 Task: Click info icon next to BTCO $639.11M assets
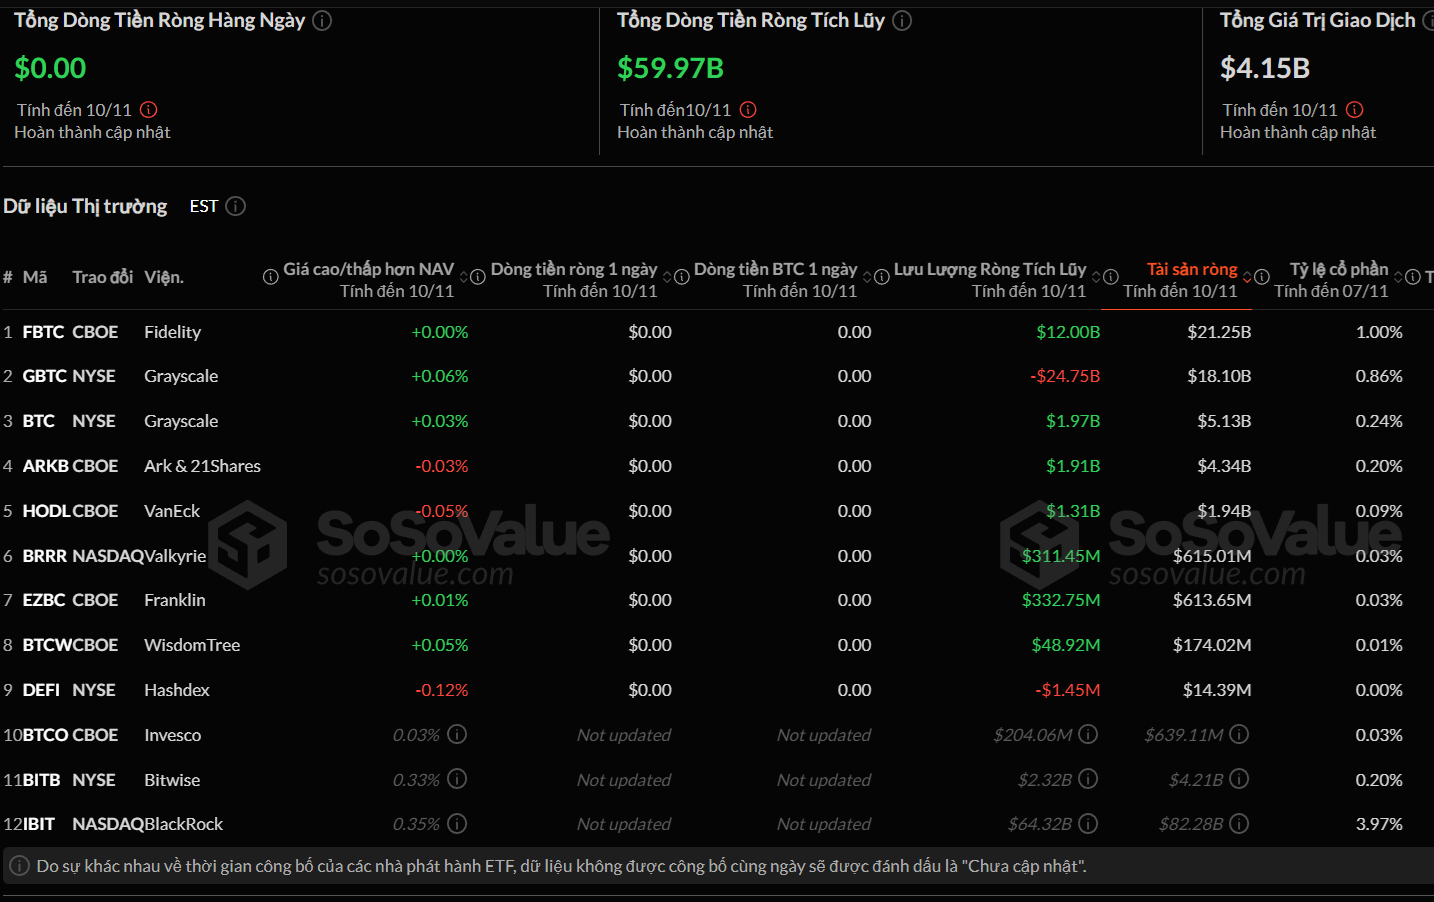(1239, 734)
